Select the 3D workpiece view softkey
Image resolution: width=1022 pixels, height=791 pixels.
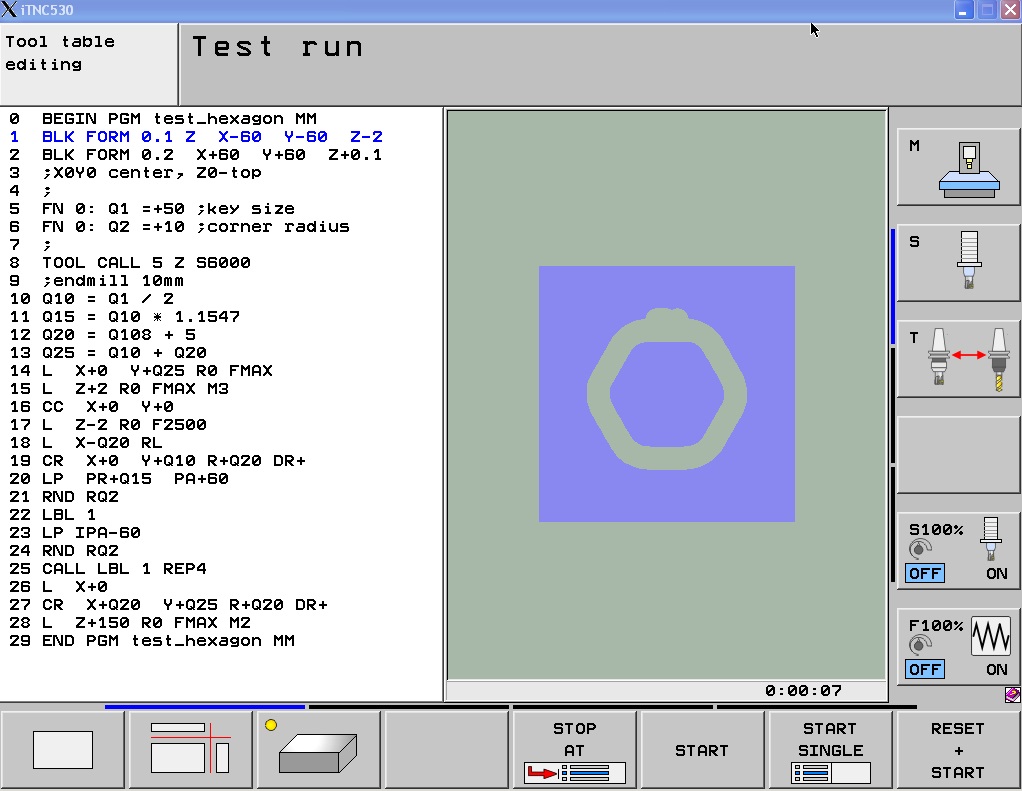tap(319, 751)
